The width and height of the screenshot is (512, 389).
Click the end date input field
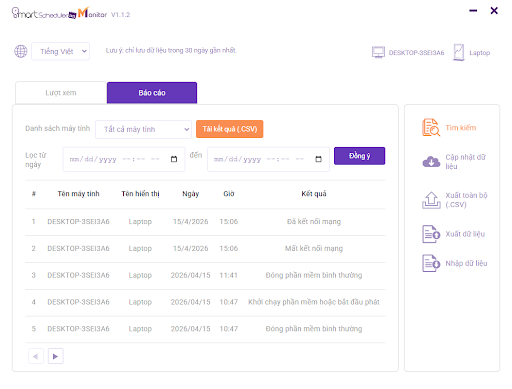268,159
